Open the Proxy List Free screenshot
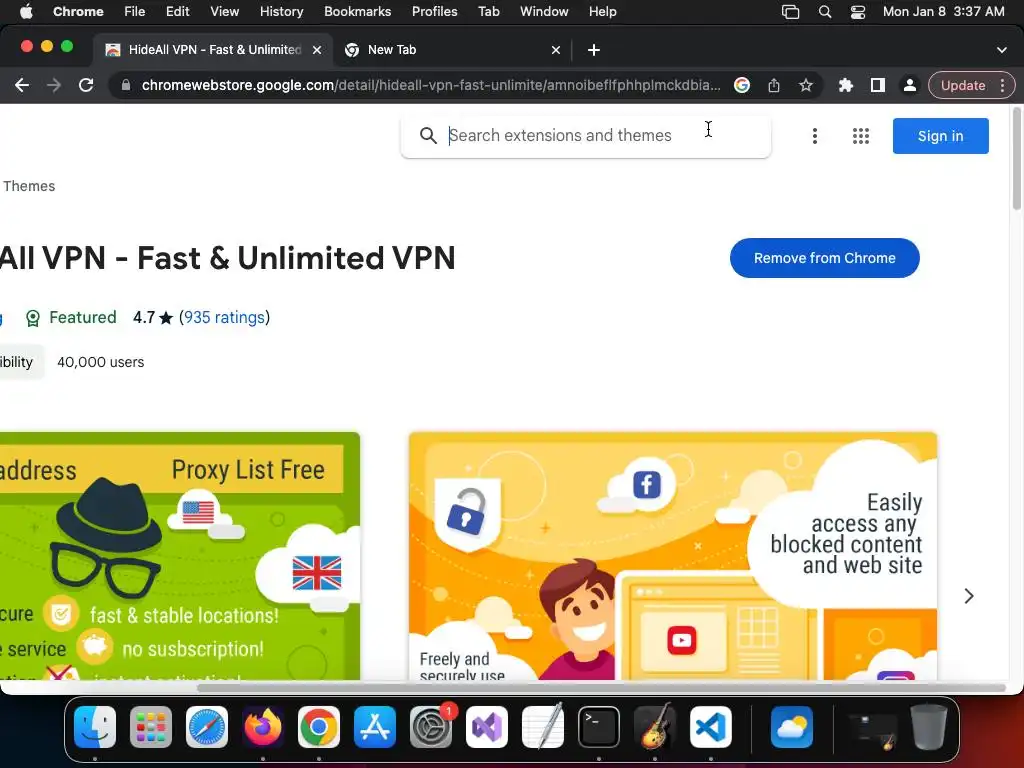This screenshot has width=1024, height=768. 180,556
